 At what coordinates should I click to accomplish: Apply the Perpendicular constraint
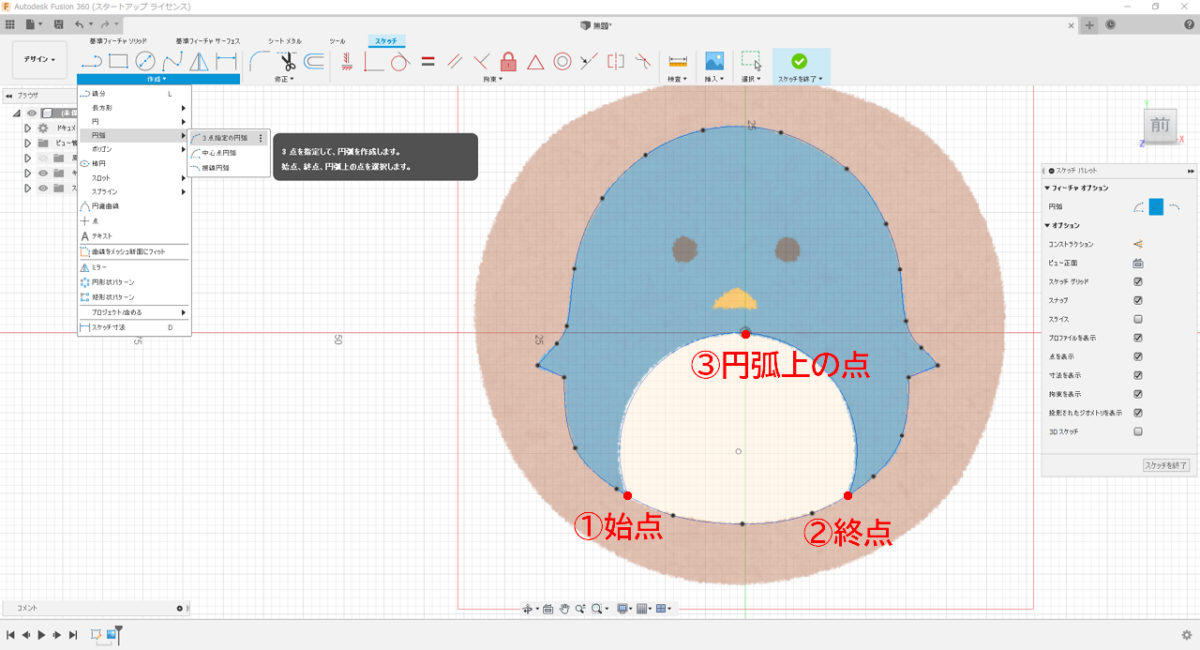coord(481,61)
